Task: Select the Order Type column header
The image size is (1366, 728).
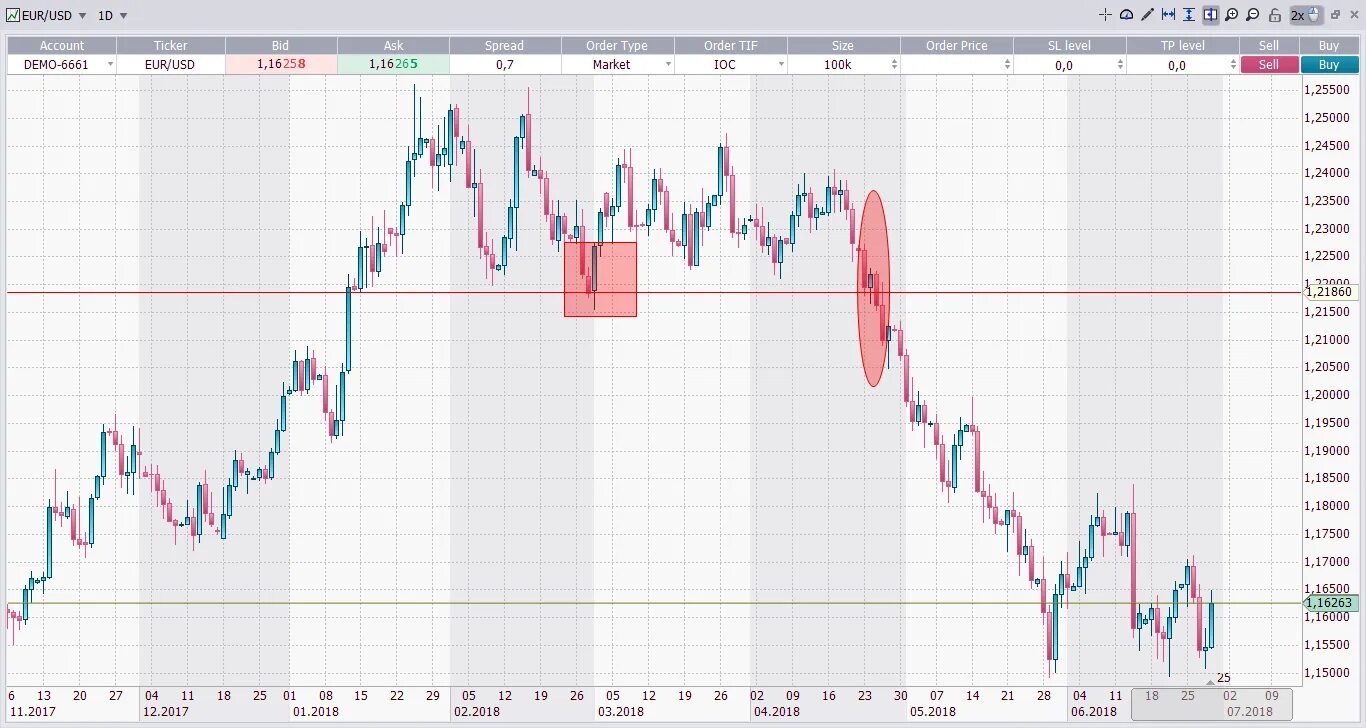Action: [618, 45]
